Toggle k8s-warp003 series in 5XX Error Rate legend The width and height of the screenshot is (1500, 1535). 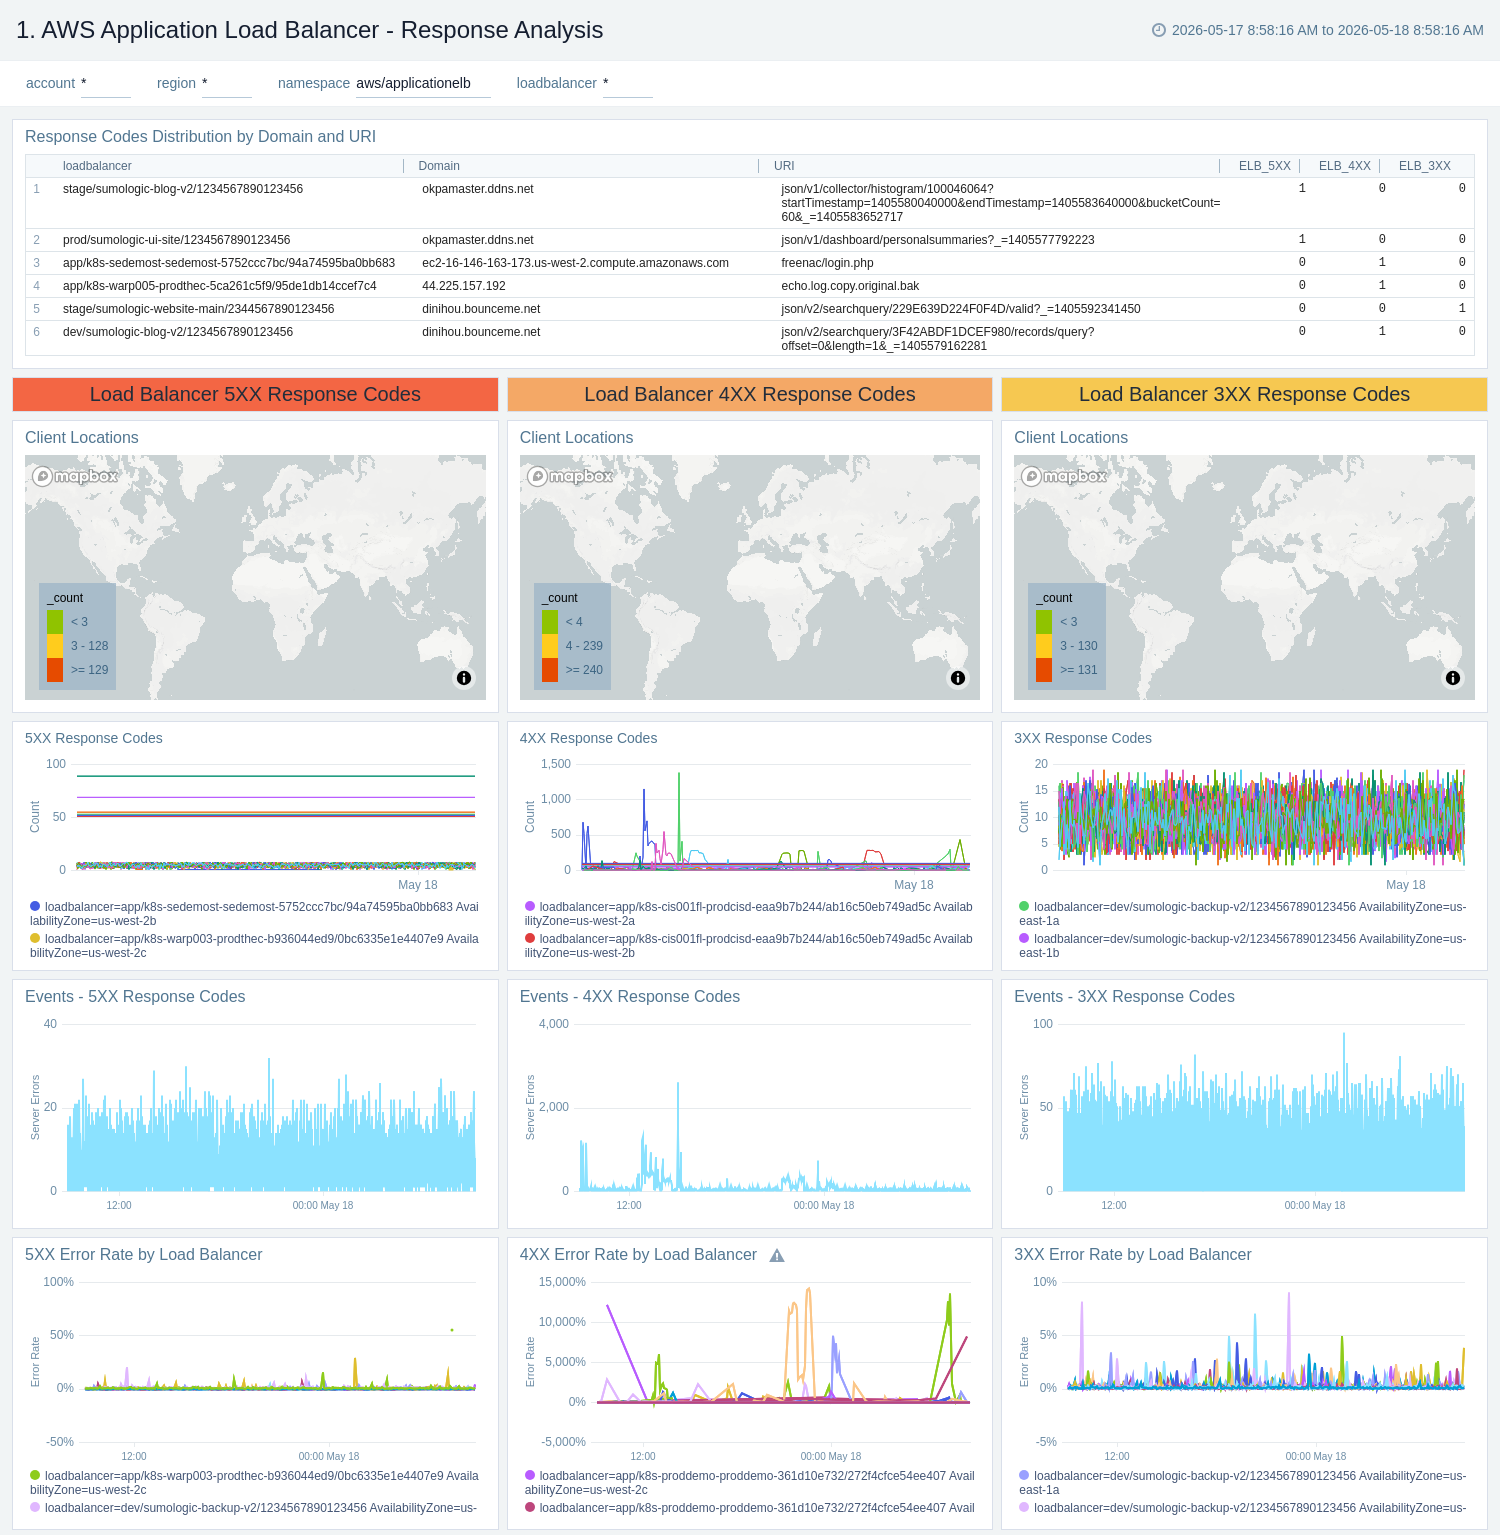click(x=254, y=1483)
